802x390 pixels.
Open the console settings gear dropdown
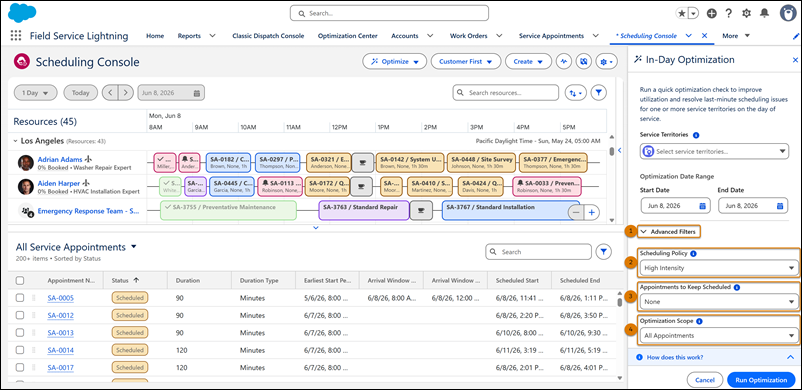[x=607, y=61]
